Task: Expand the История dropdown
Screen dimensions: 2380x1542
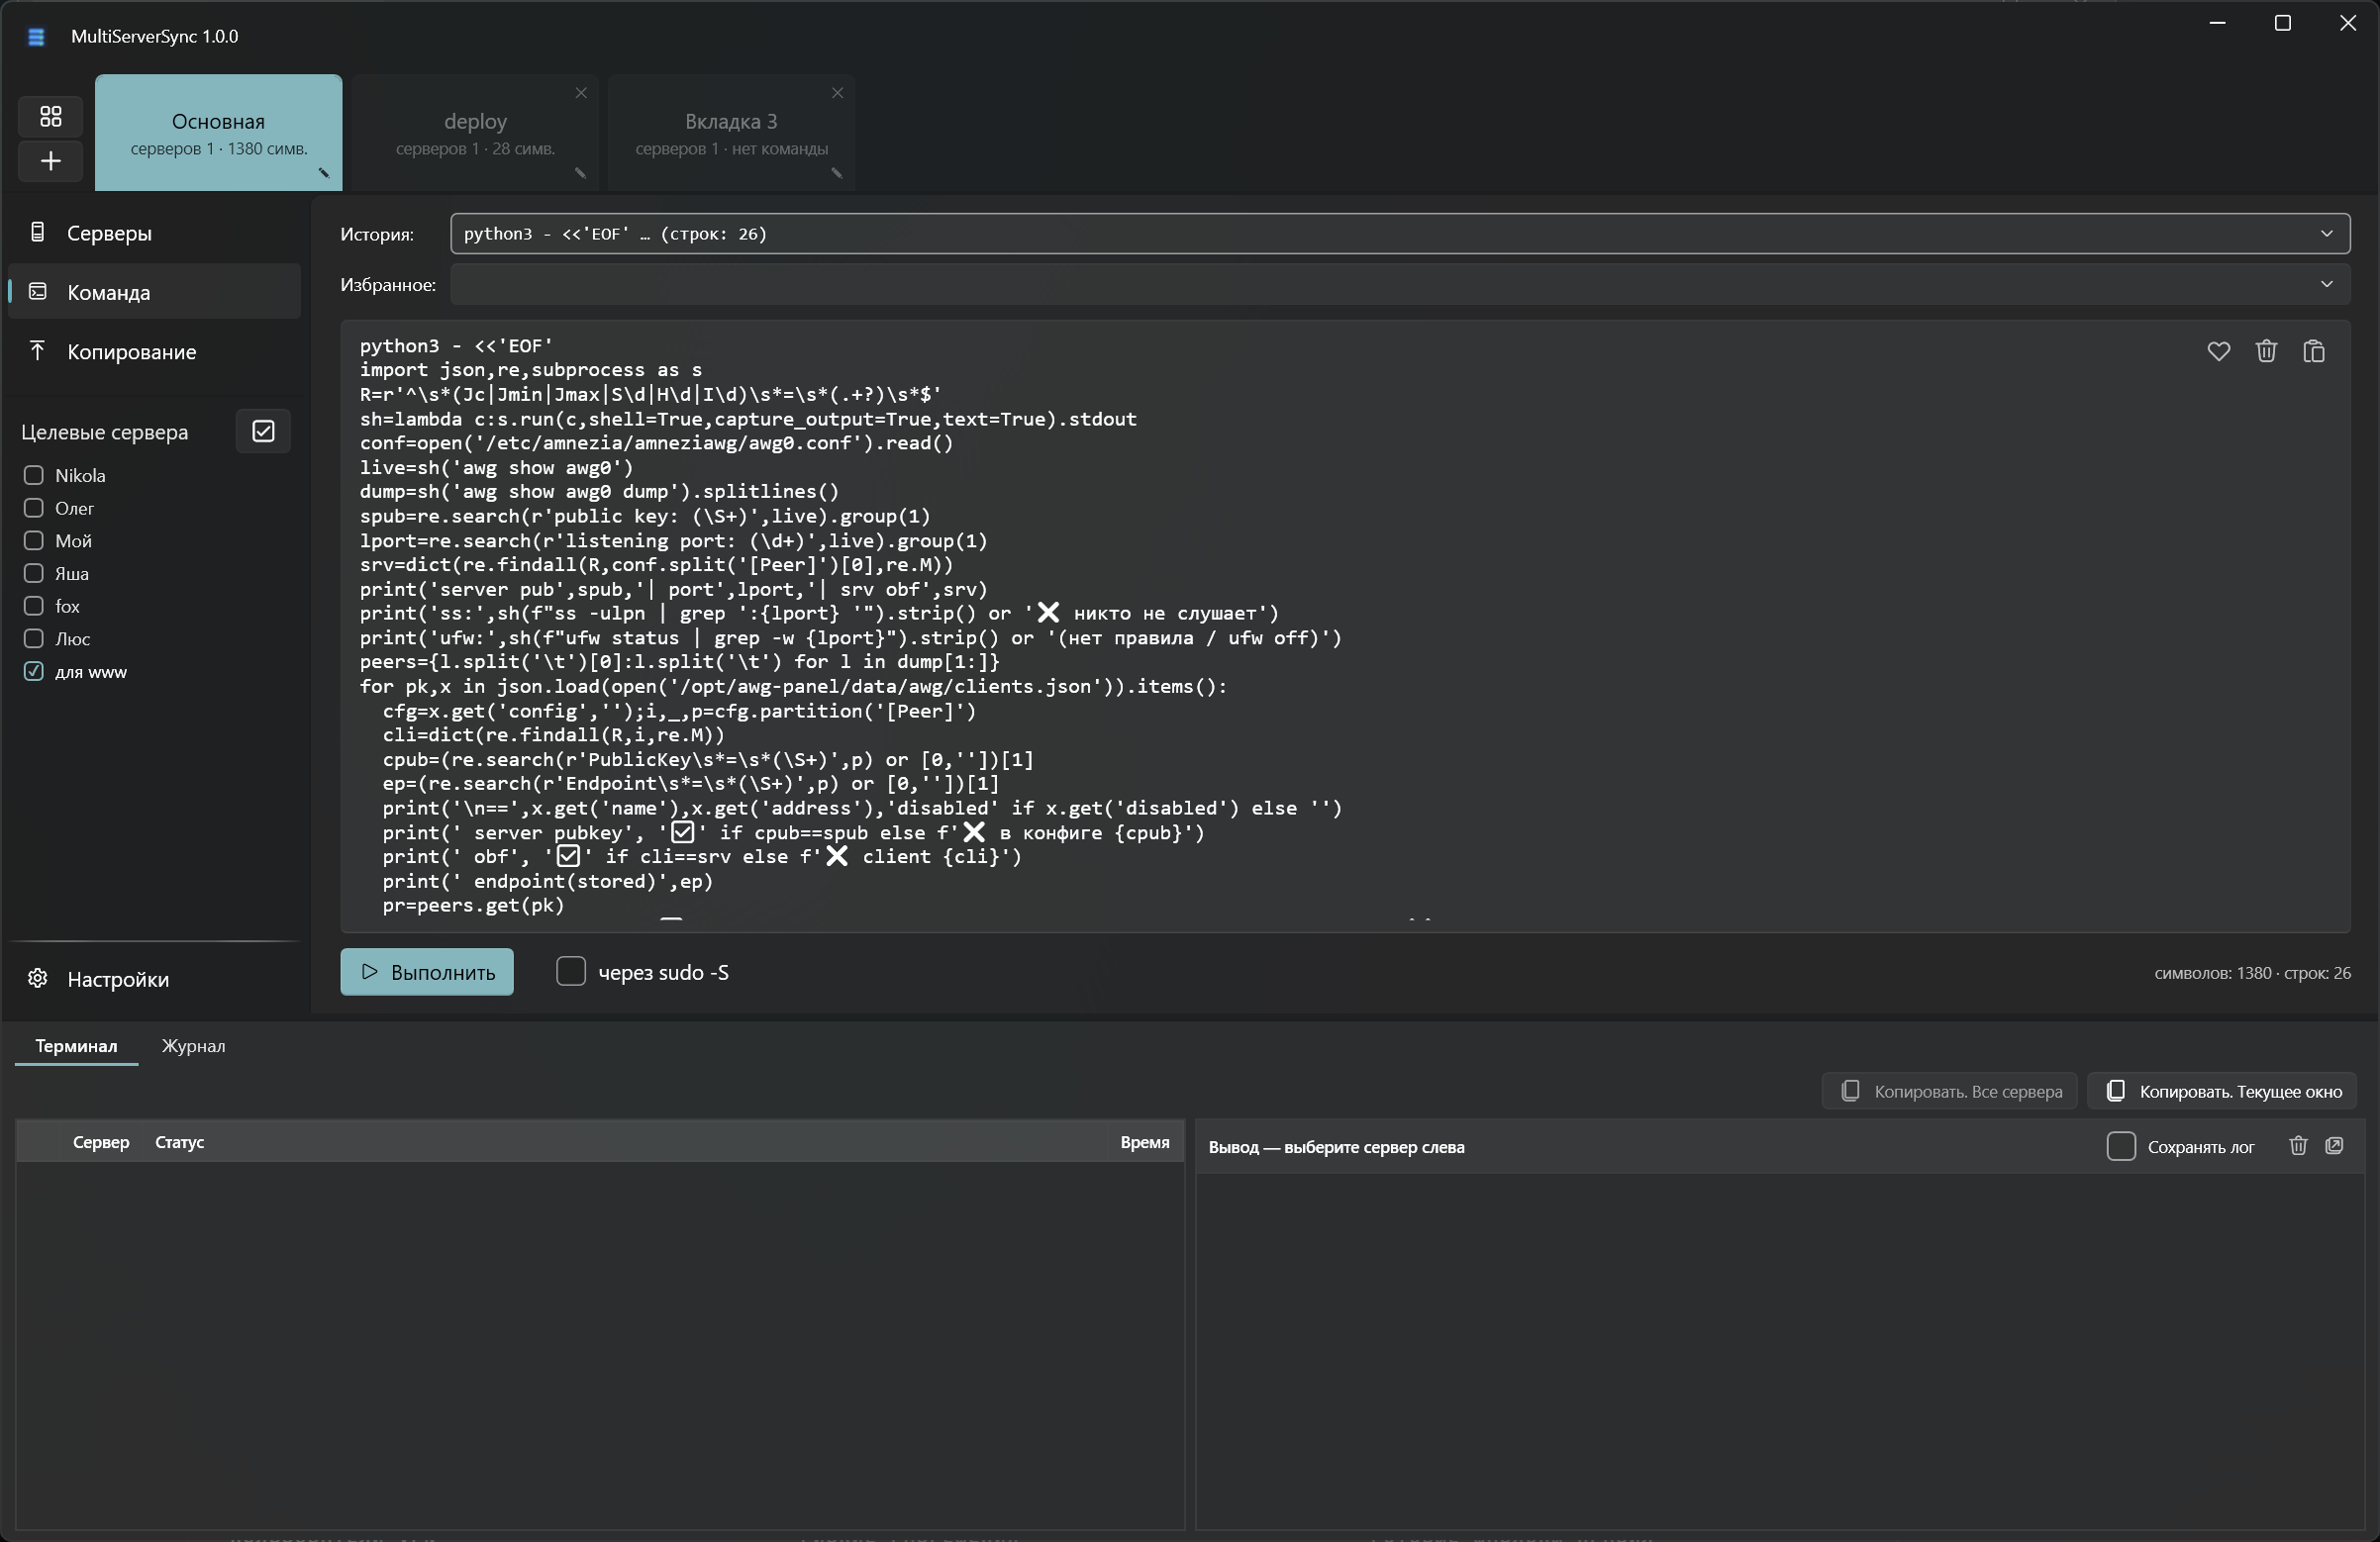Action: tap(1399, 233)
